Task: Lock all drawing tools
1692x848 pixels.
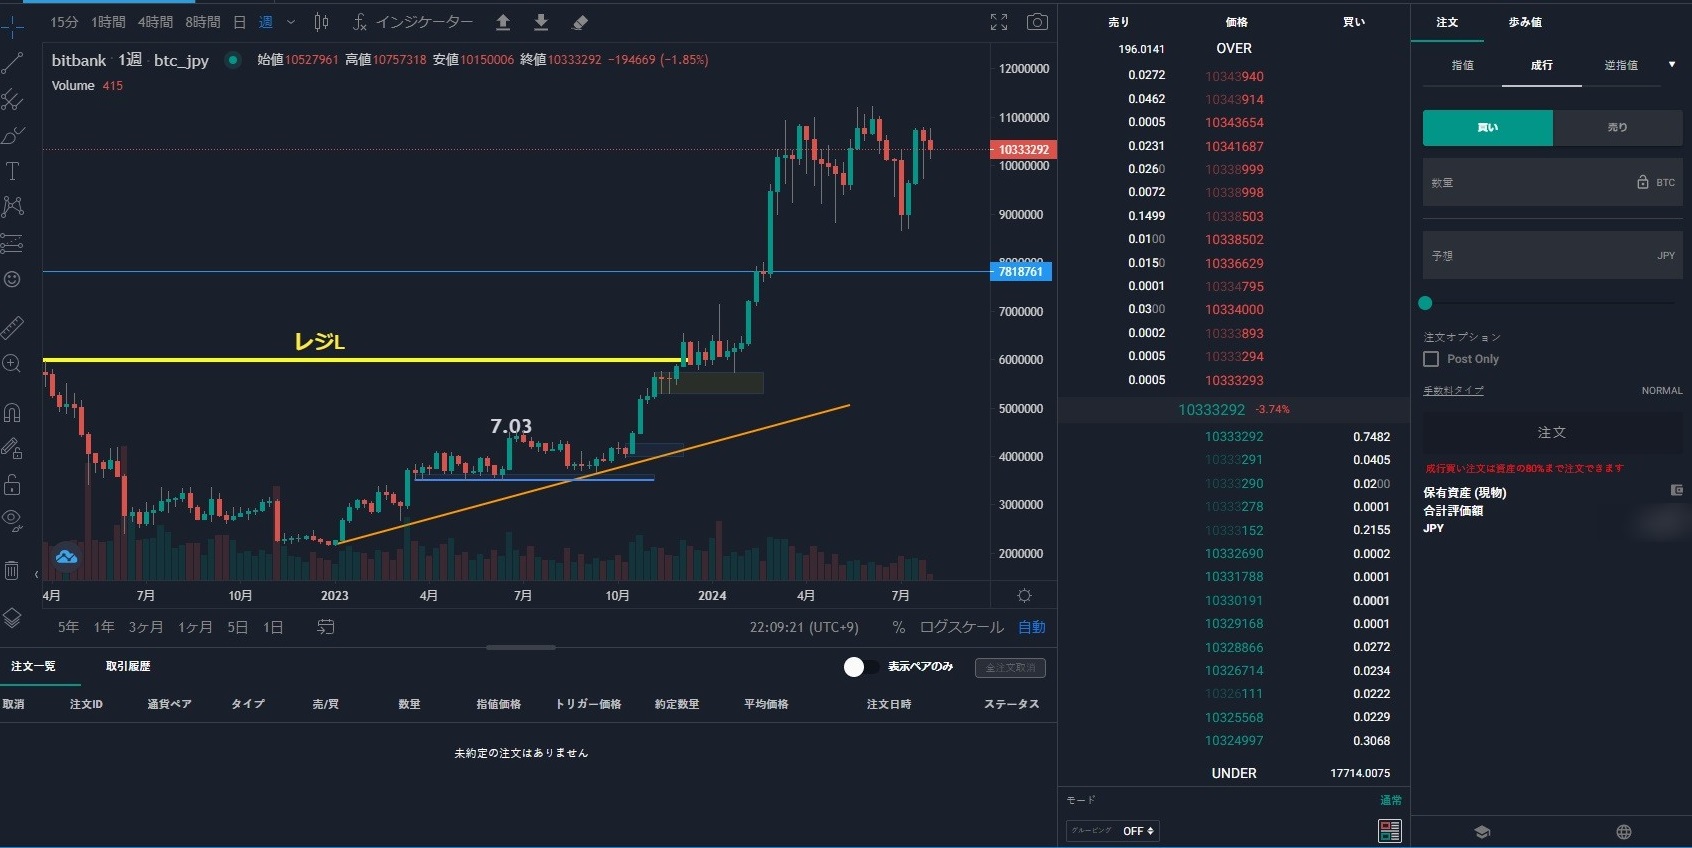Action: pos(12,484)
